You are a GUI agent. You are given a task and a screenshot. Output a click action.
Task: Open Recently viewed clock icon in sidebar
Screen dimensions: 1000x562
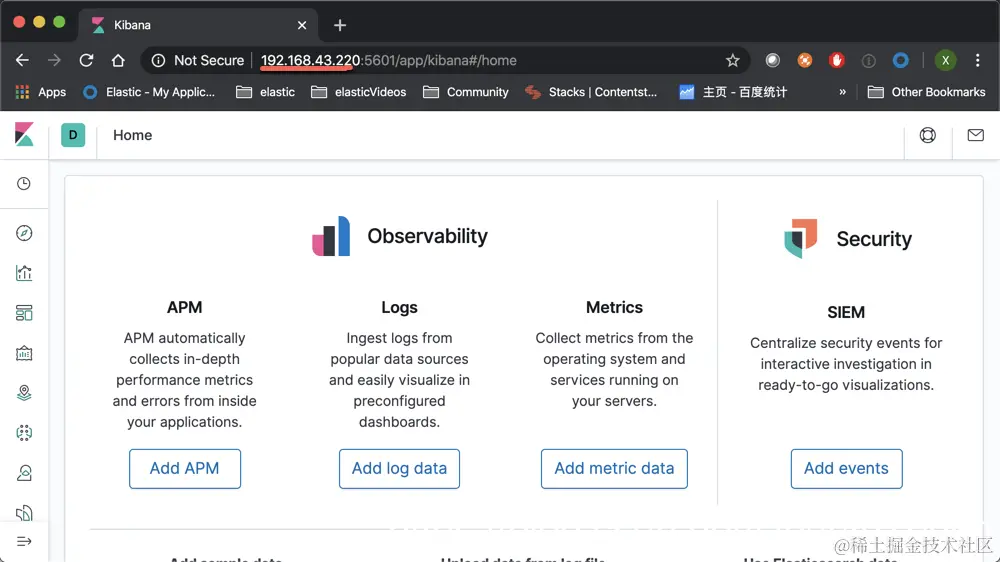(24, 184)
